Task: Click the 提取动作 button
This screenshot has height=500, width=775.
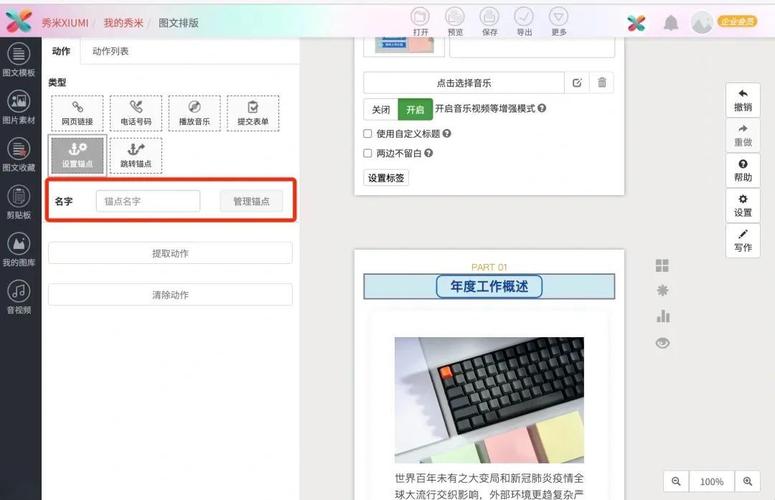Action: click(x=170, y=253)
